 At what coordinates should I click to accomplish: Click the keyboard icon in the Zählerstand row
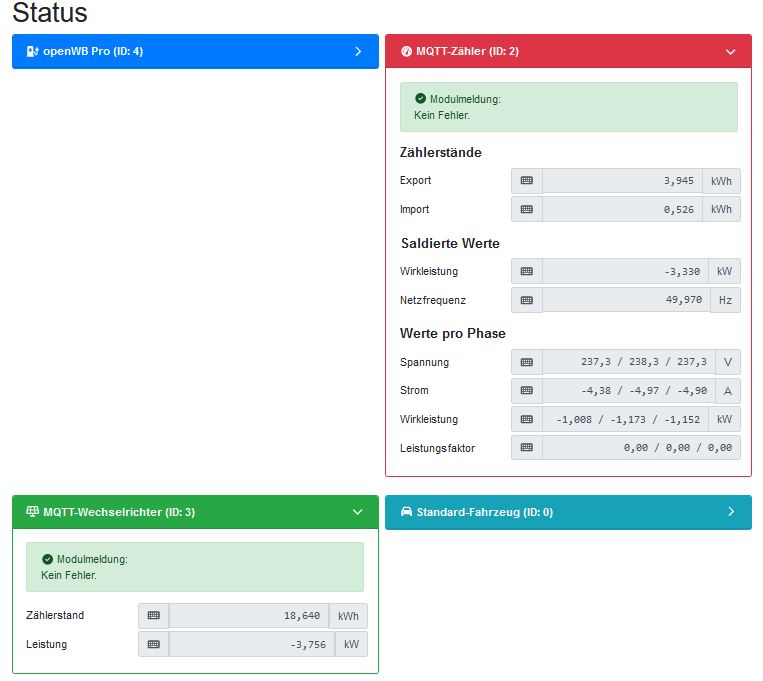[x=154, y=616]
